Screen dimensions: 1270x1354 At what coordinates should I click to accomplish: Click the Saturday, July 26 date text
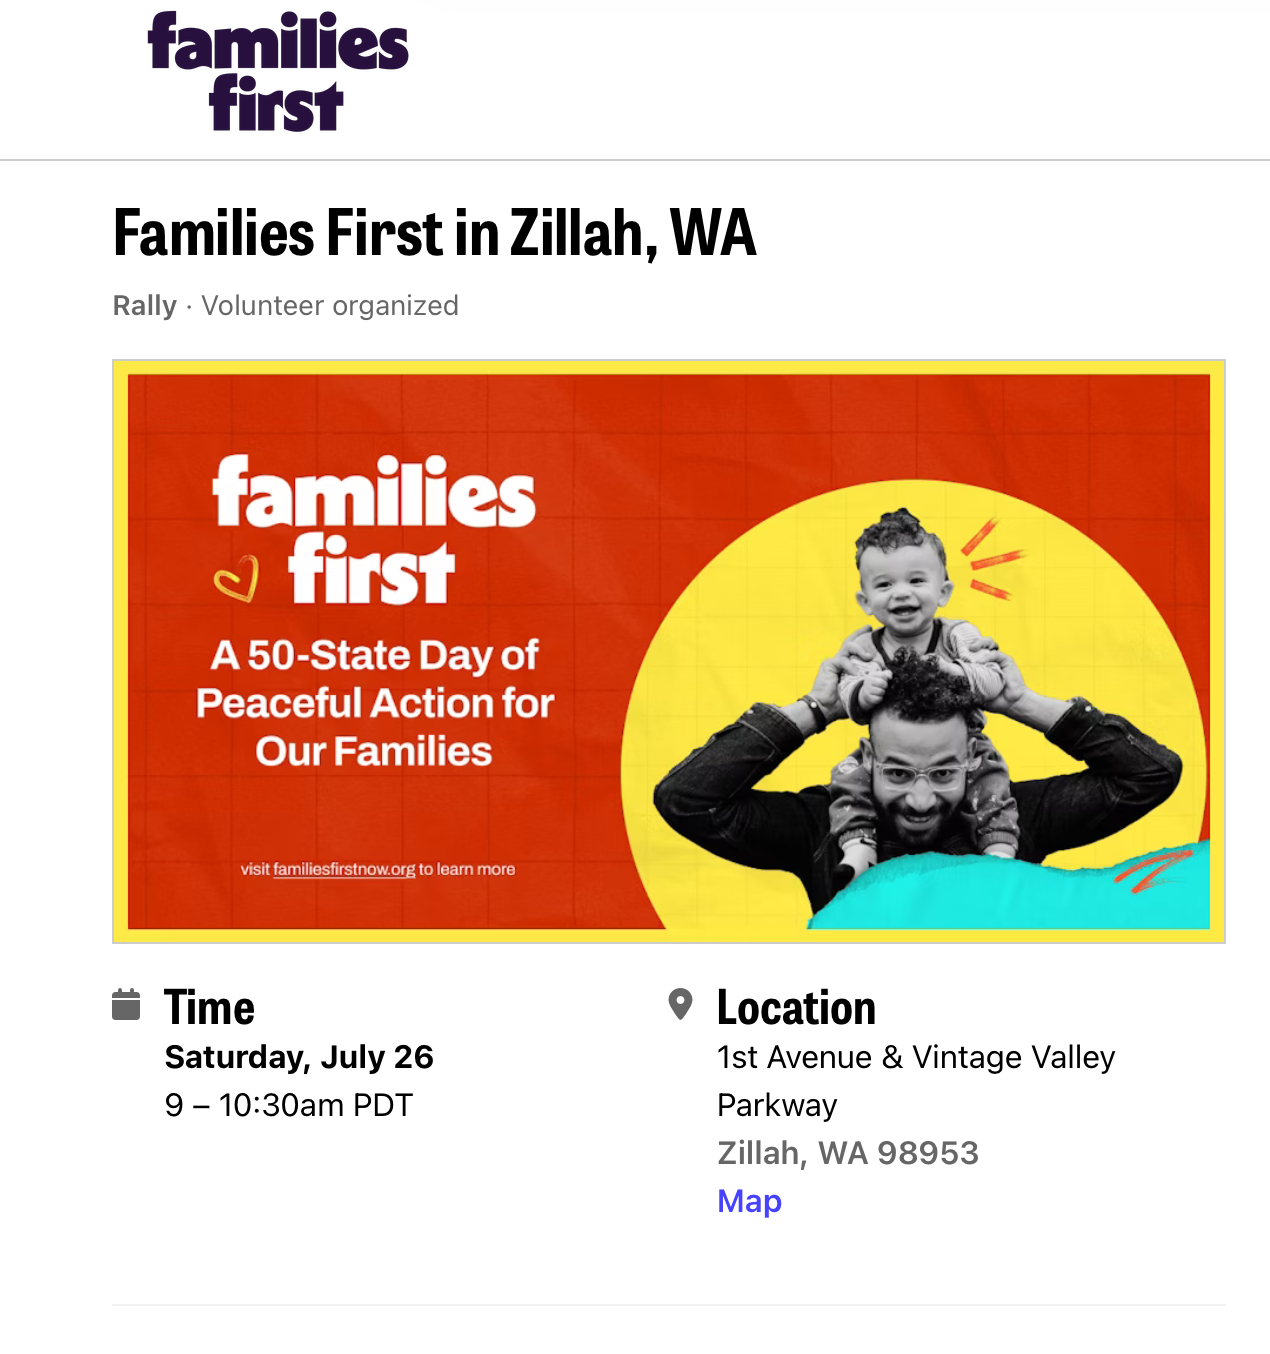(299, 1057)
